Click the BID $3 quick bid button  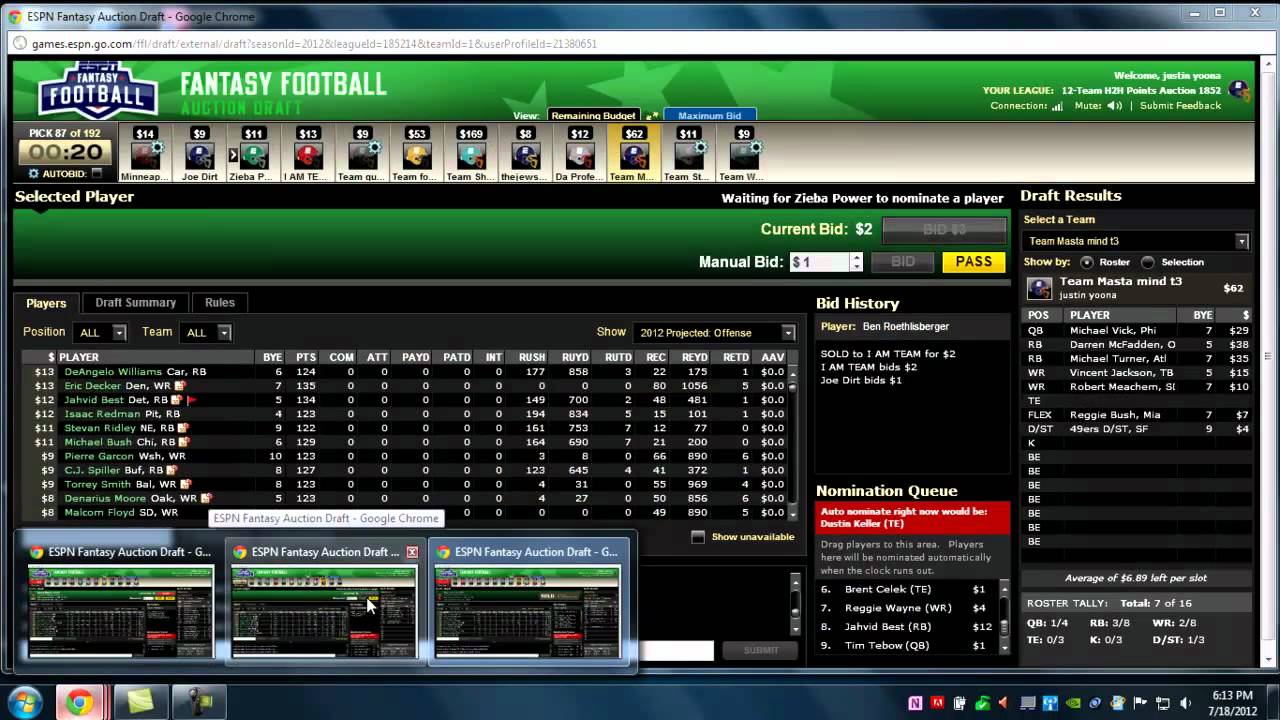[945, 230]
